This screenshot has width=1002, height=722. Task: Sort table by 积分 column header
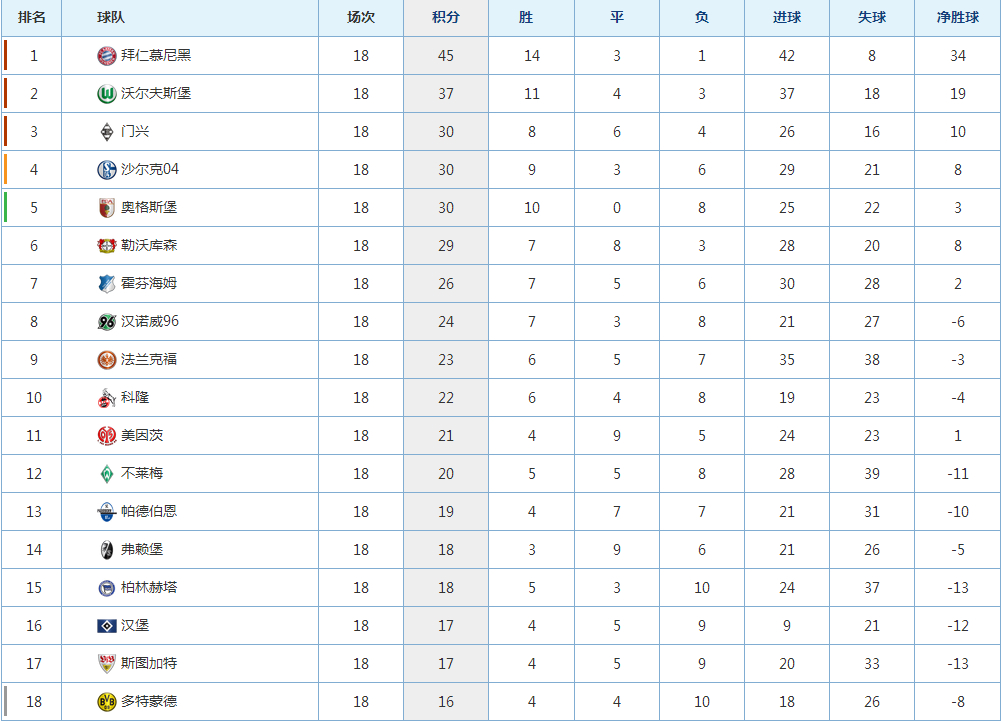pos(445,18)
